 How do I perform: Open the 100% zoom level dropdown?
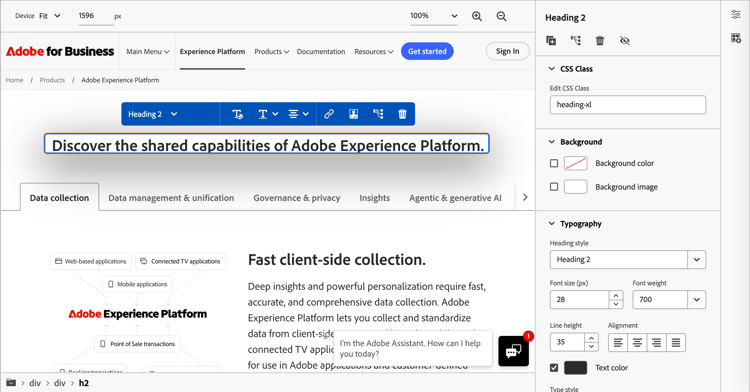pos(434,16)
